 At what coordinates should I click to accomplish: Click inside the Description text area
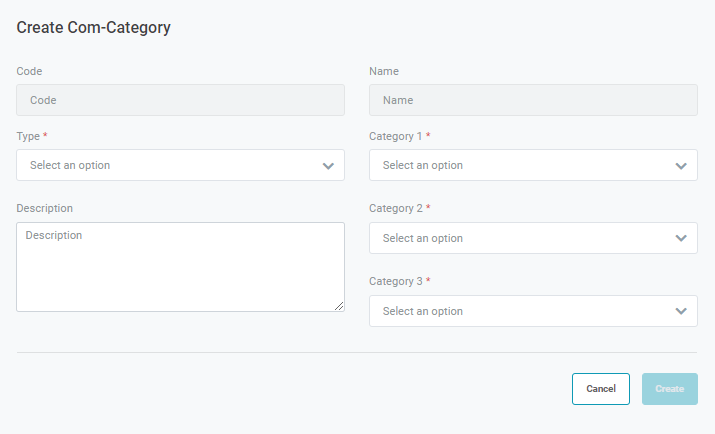click(180, 267)
